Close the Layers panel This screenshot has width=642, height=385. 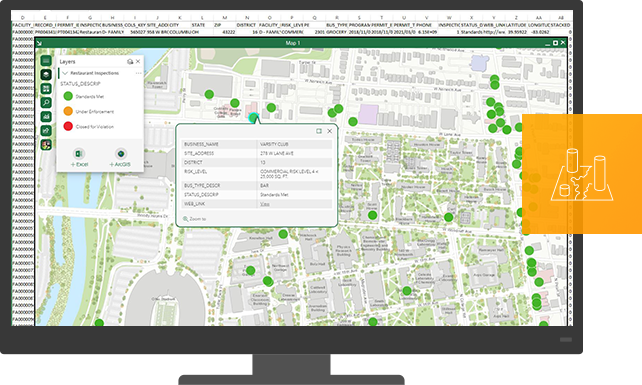pos(138,61)
